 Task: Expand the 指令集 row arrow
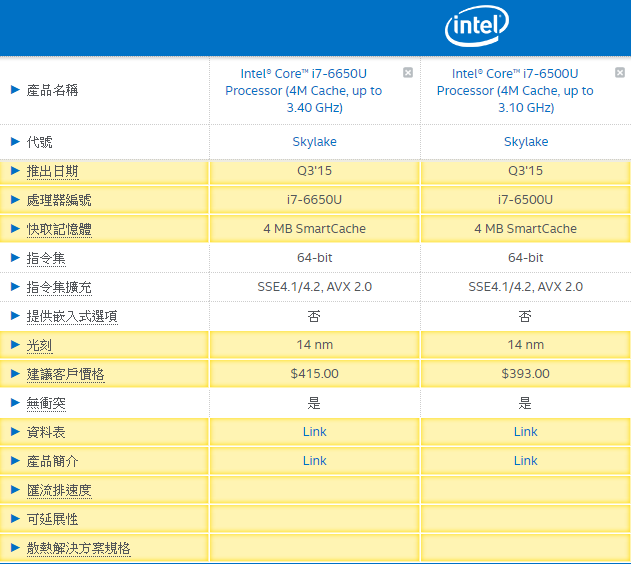point(15,257)
